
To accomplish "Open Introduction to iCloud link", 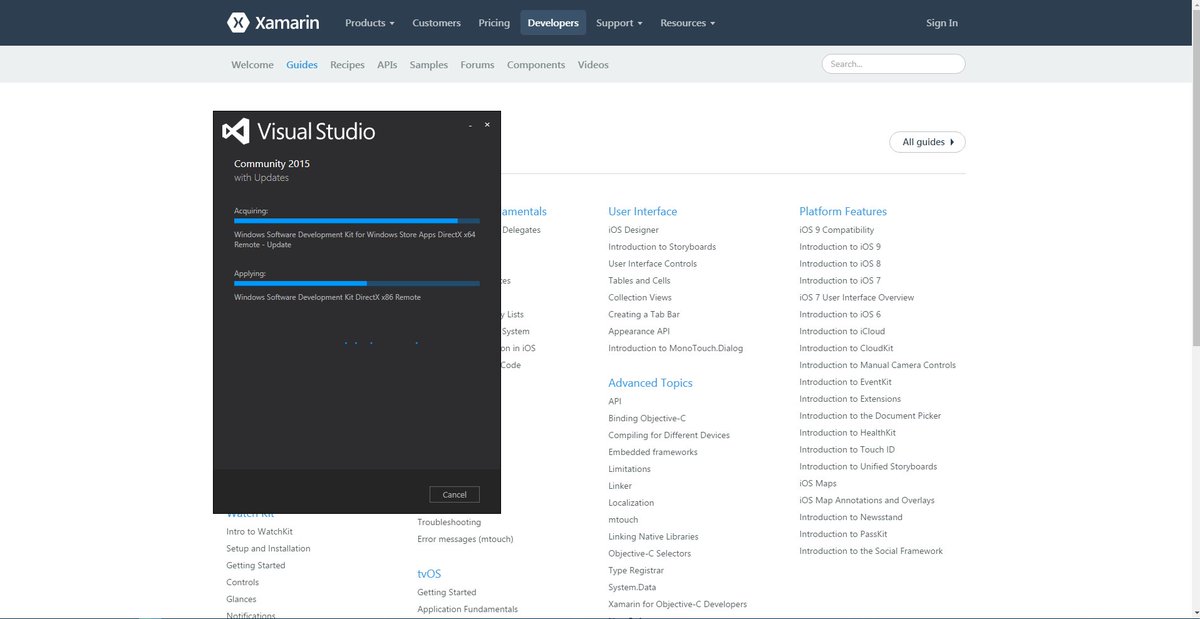I will tap(842, 332).
